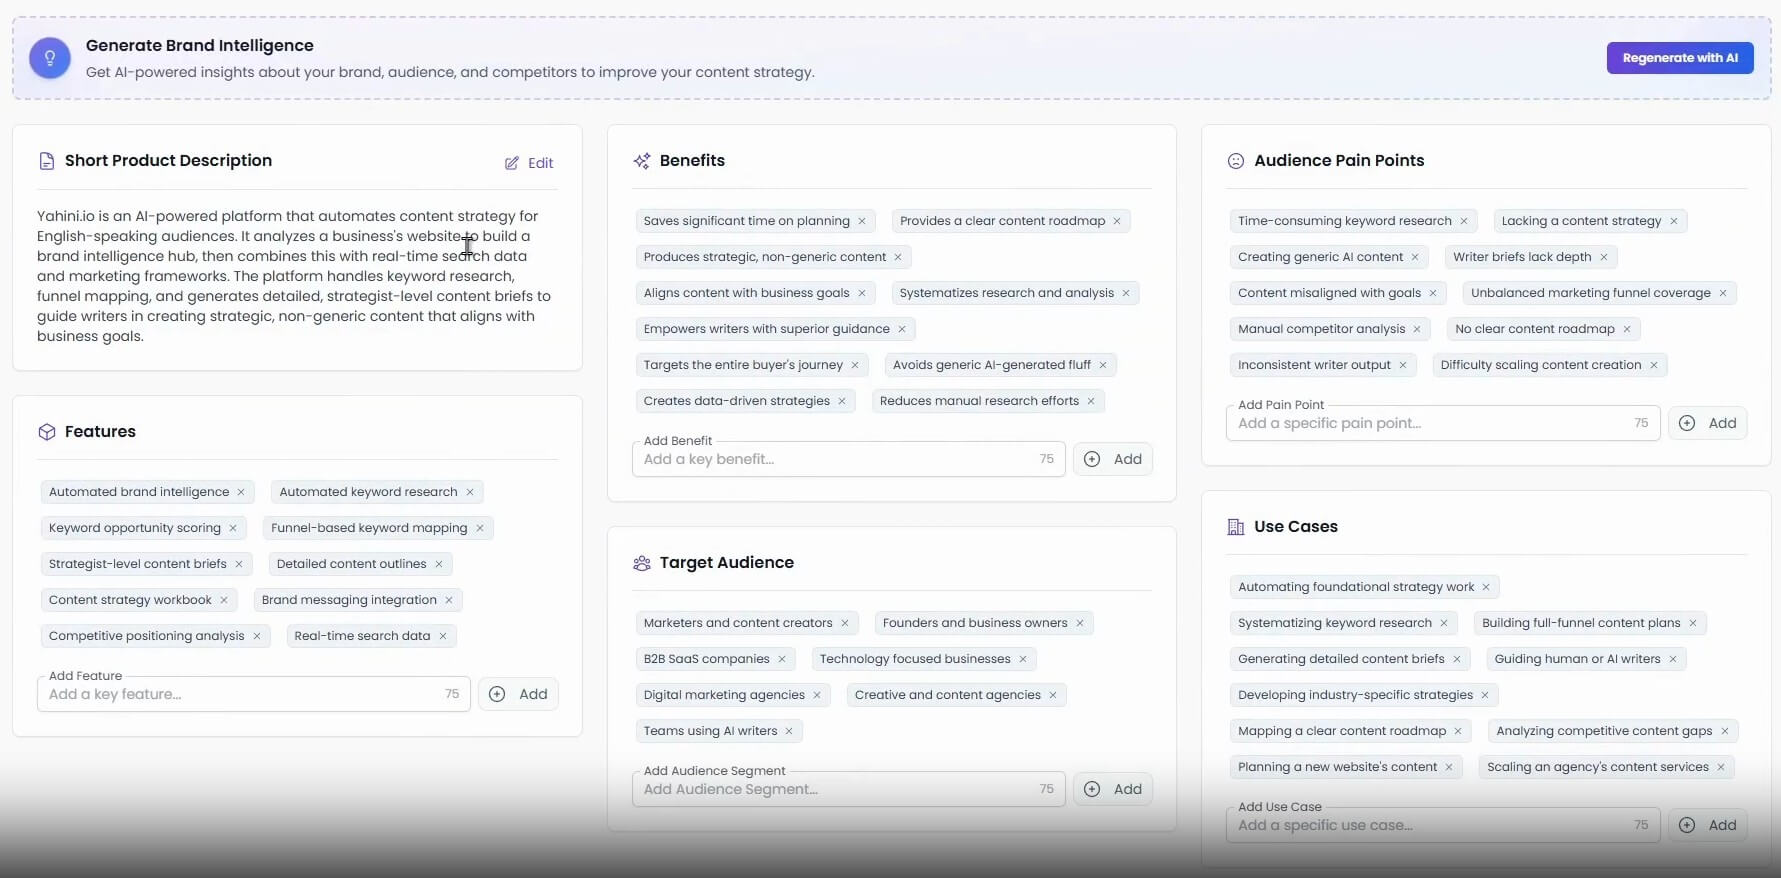Remove the 'Automated brand intelligence' feature tag
1781x878 pixels.
pos(241,492)
